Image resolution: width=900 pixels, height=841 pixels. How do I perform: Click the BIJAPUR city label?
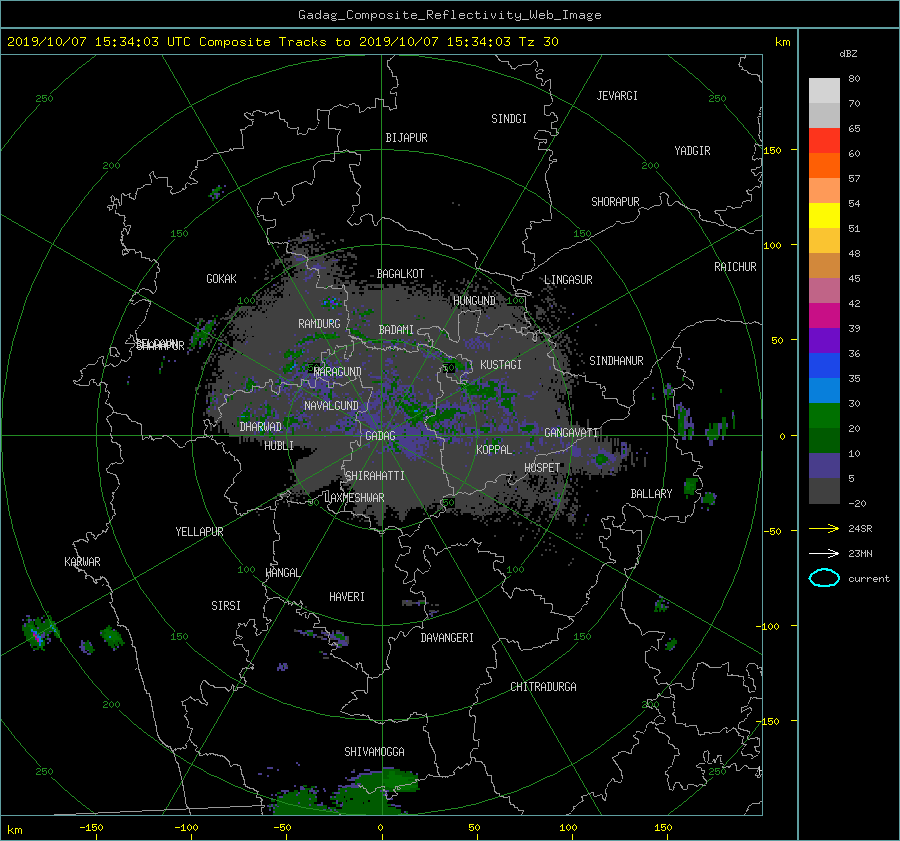point(406,138)
